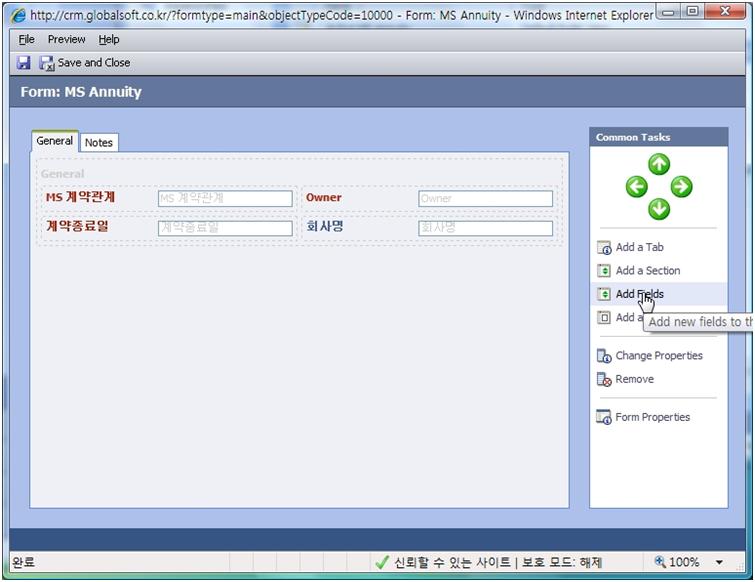The width and height of the screenshot is (755, 582).
Task: Click the Add a Section icon
Action: (x=604, y=271)
